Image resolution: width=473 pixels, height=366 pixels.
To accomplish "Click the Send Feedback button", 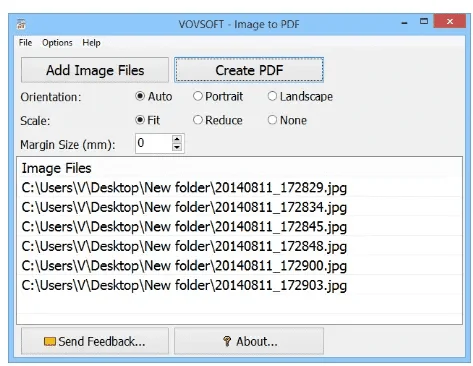I will coord(95,341).
